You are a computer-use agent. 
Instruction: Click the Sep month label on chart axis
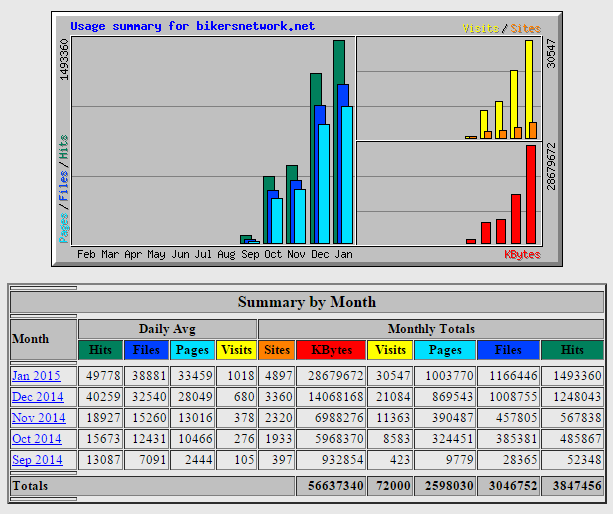click(x=250, y=254)
